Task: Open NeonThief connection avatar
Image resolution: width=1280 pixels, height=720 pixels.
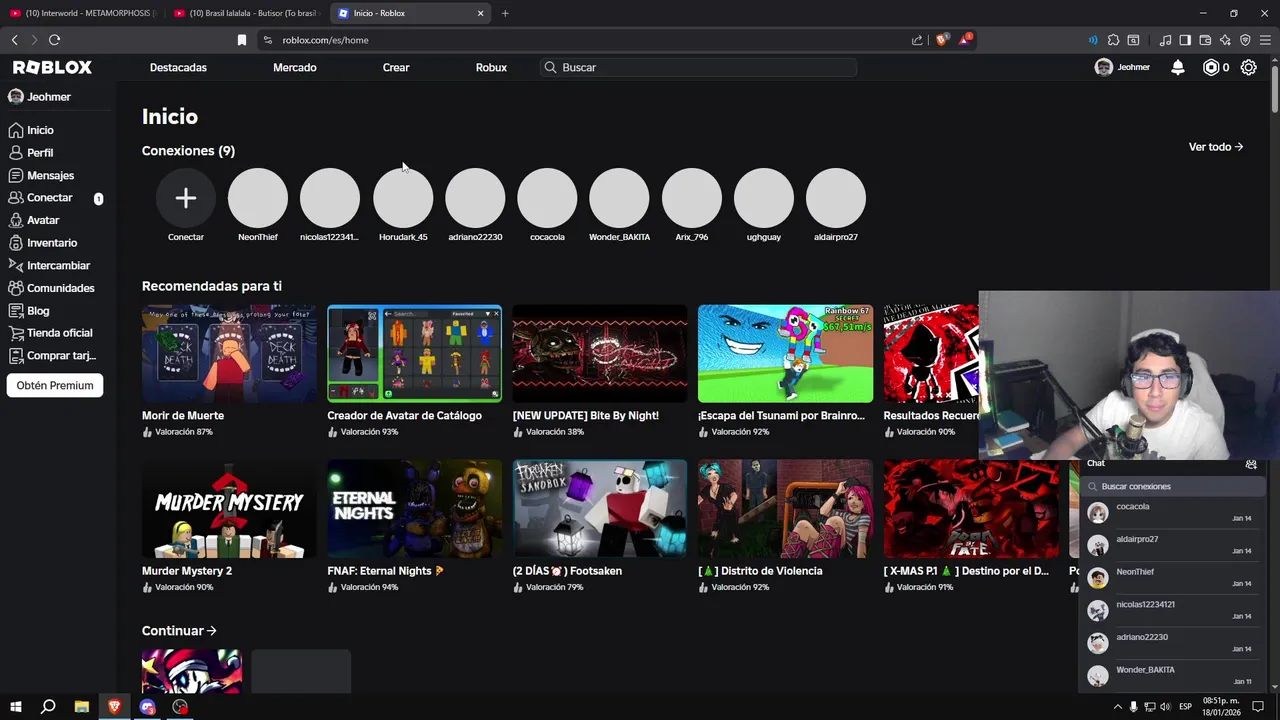Action: (258, 198)
